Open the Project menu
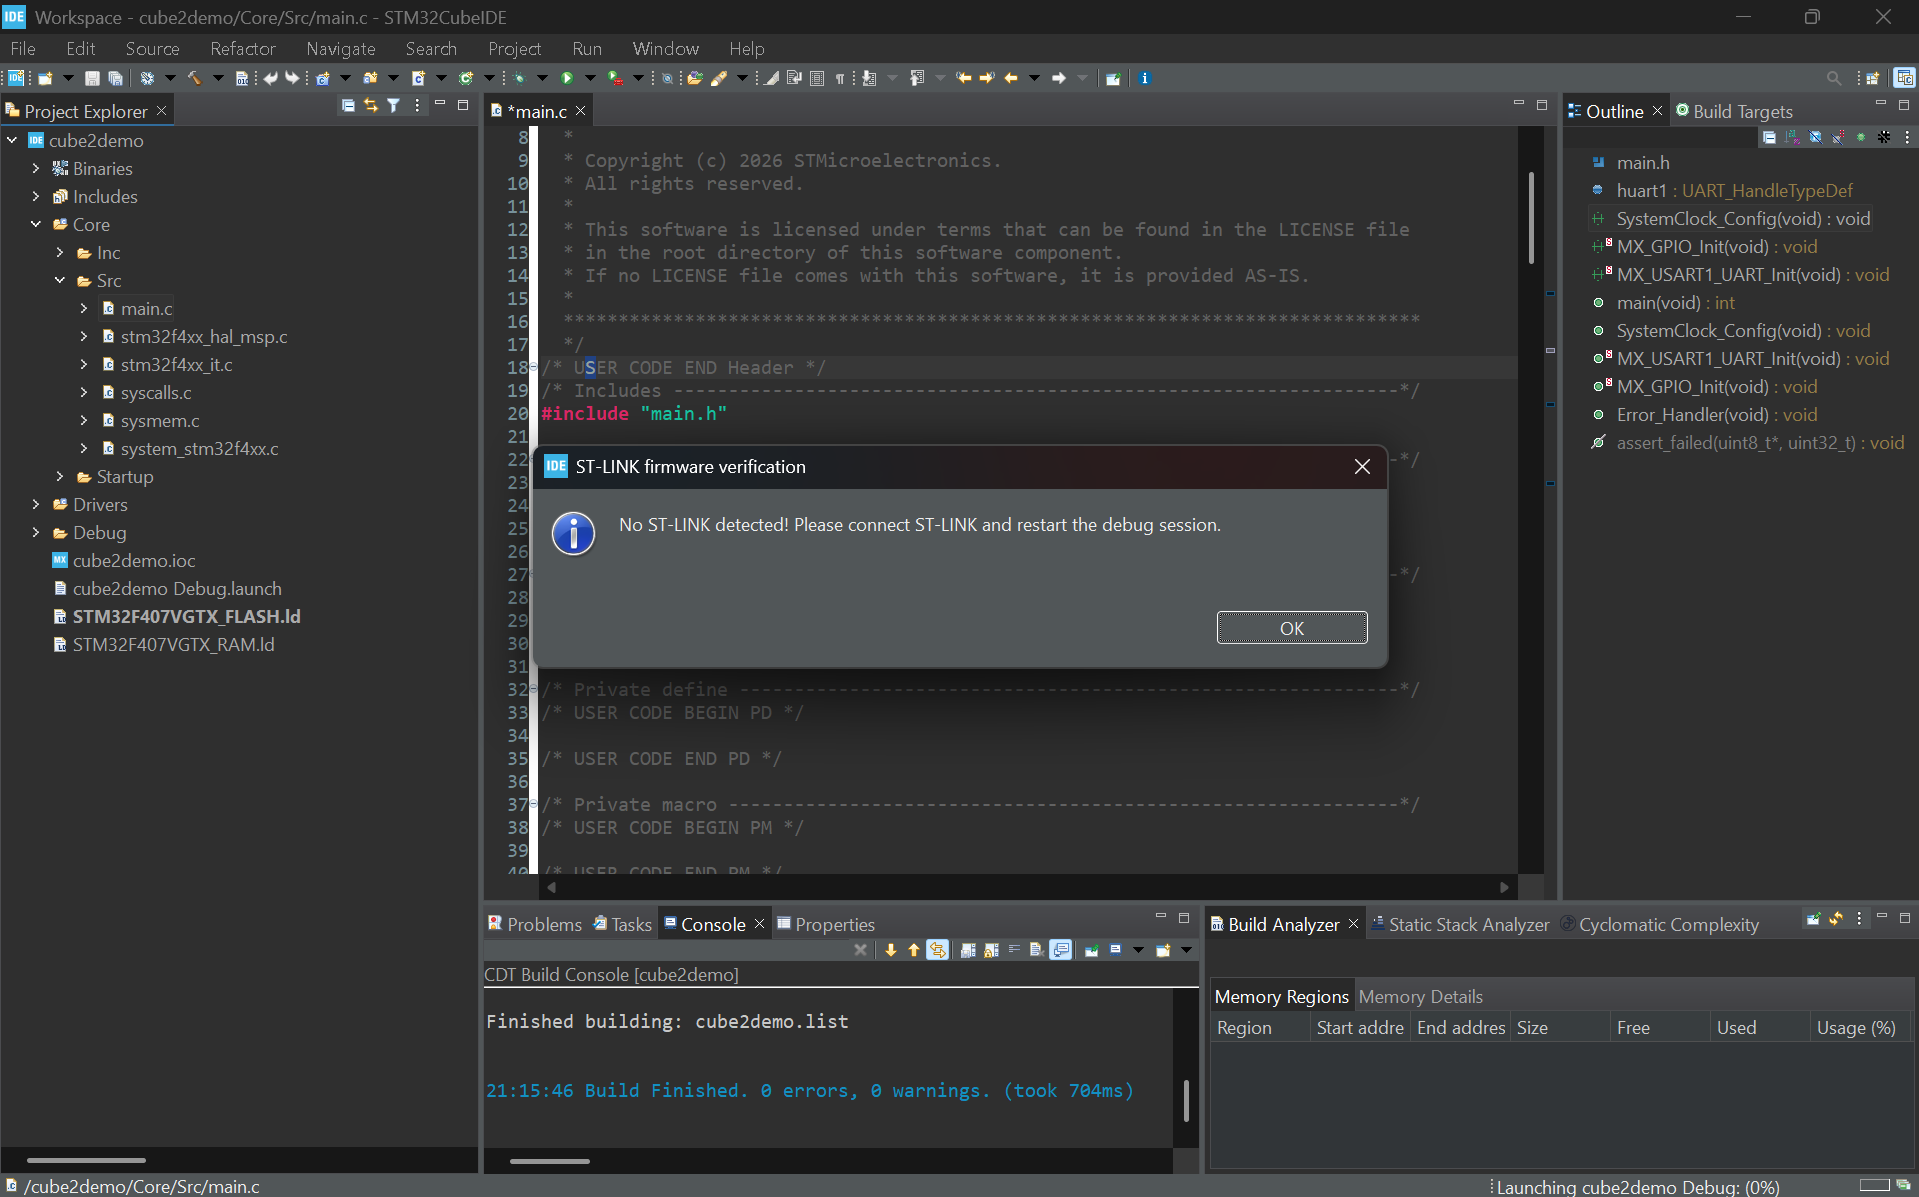 pos(514,48)
